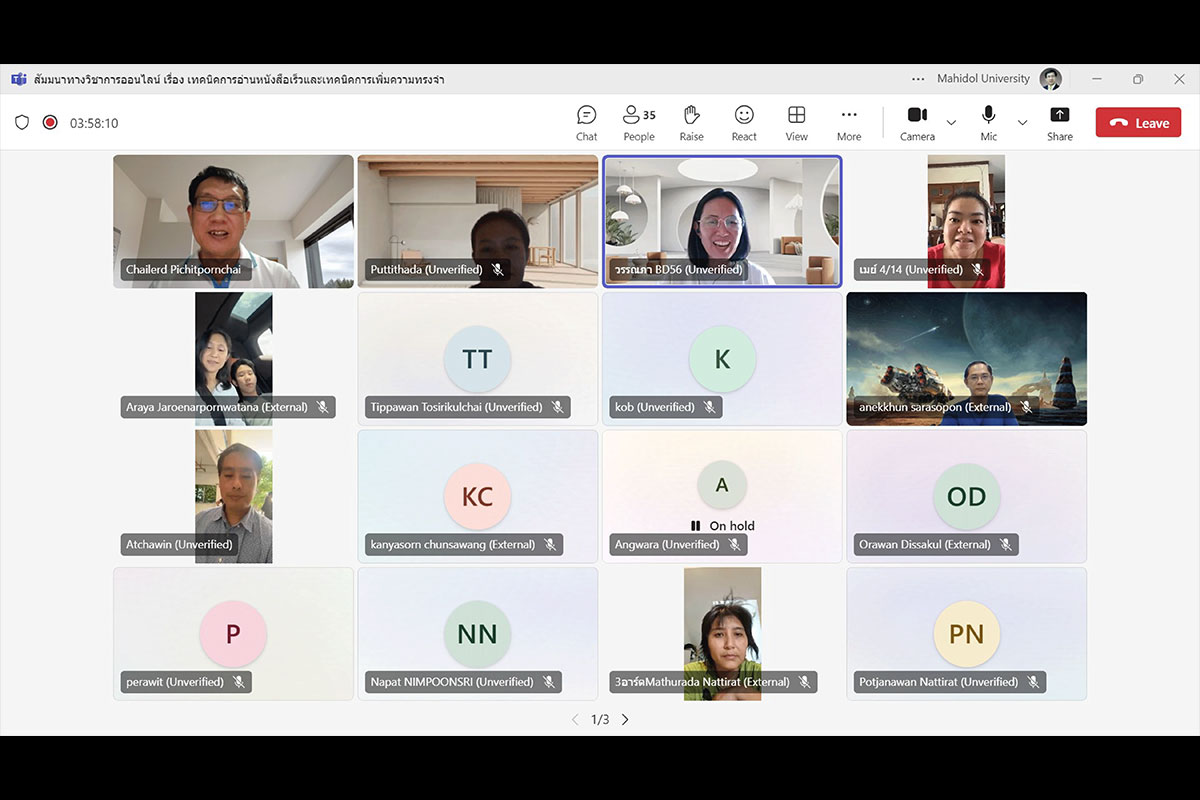
Task: Open the React emoji menu
Action: click(744, 123)
